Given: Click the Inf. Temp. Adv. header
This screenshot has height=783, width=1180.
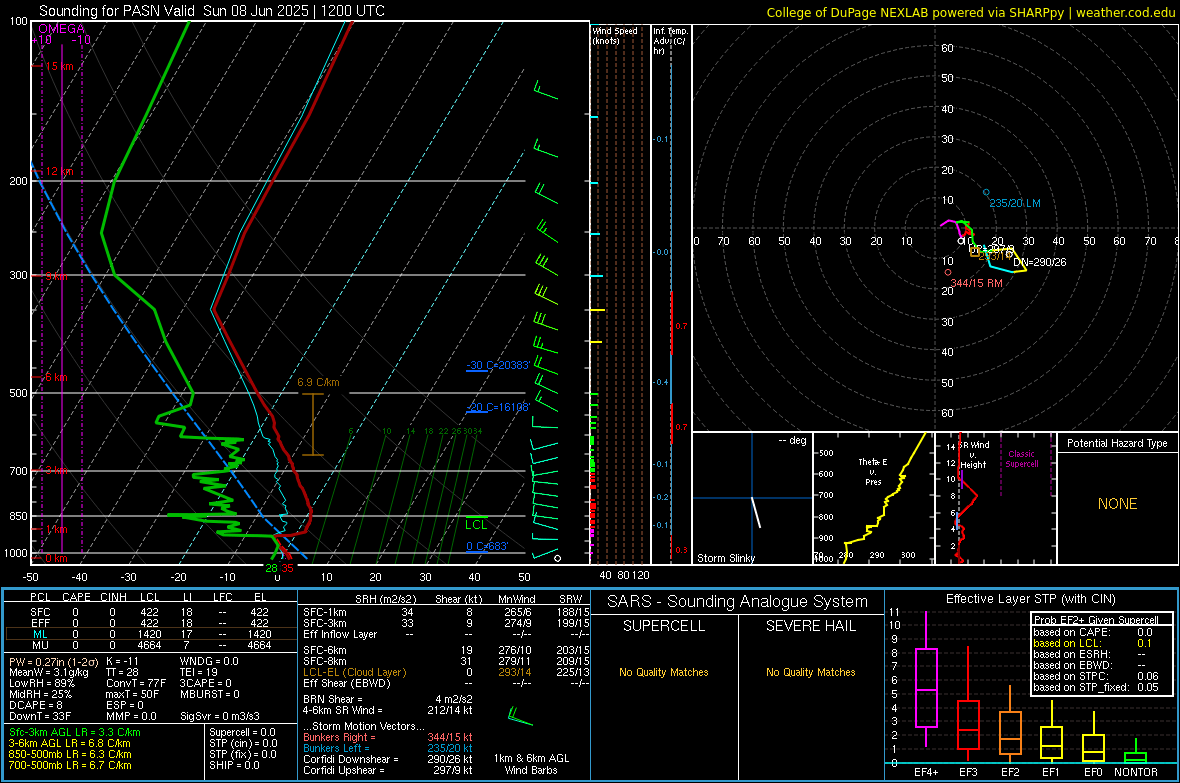Looking at the screenshot, I should (x=670, y=41).
